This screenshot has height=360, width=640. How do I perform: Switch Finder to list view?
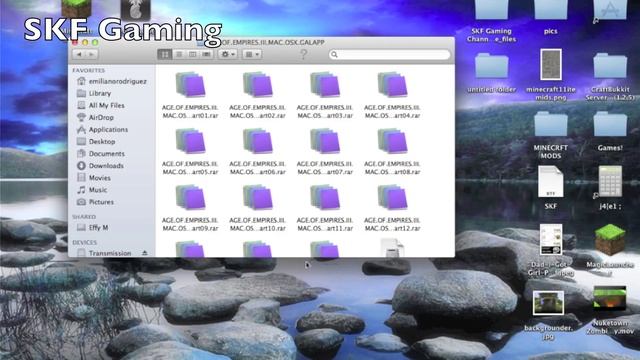coord(179,54)
